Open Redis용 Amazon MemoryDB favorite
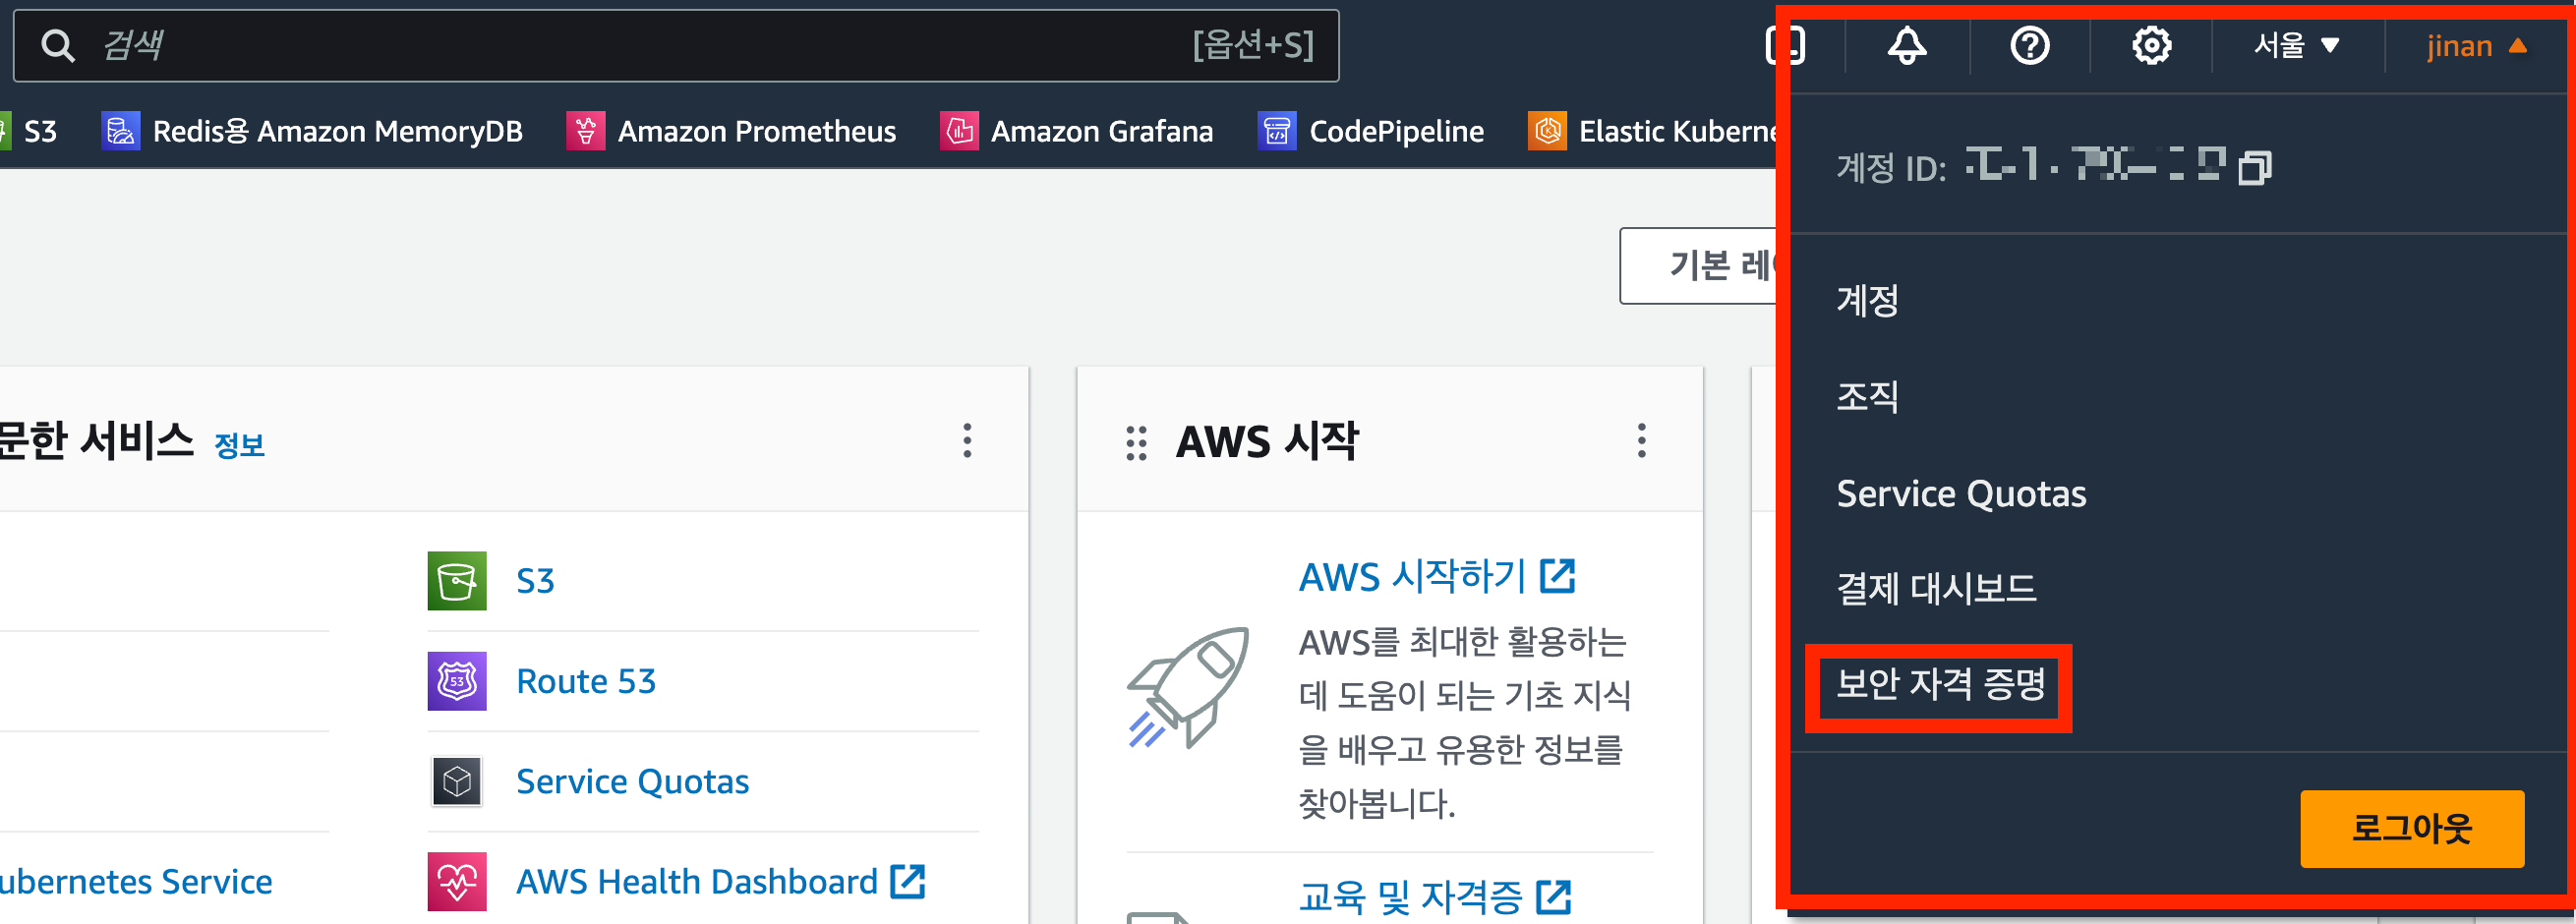The image size is (2576, 924). click(x=337, y=131)
